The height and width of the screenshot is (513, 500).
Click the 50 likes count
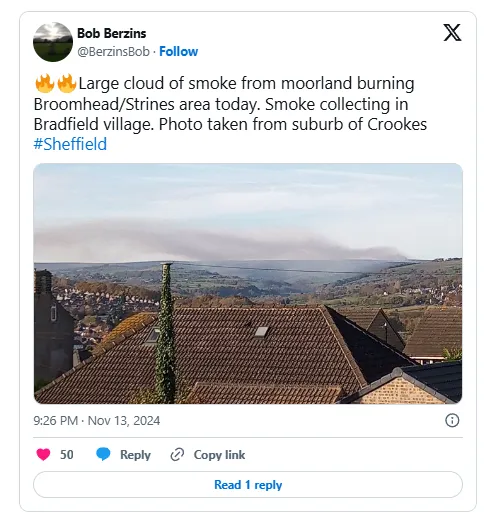point(67,455)
